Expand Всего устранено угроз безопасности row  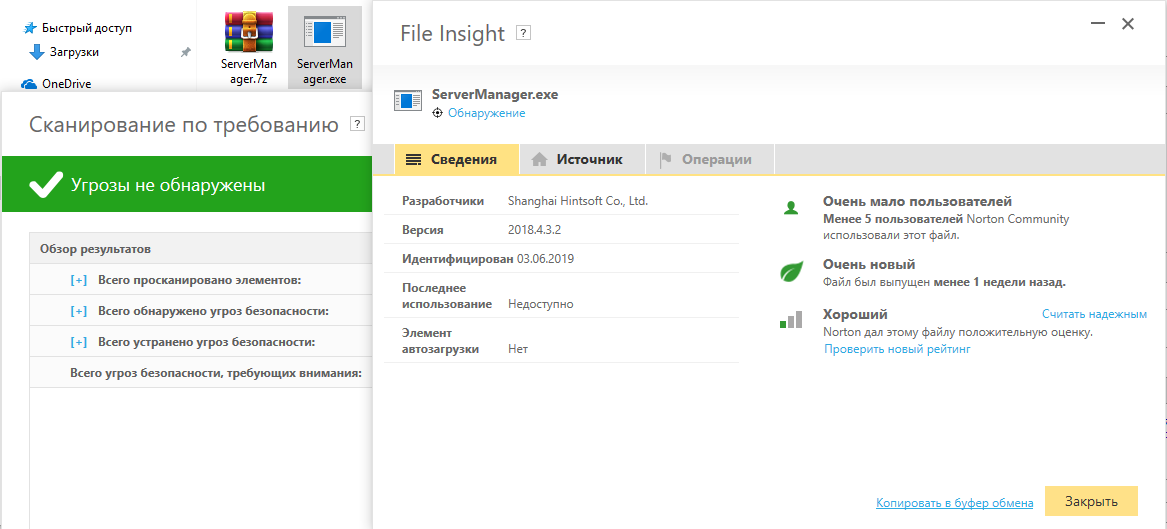(x=79, y=342)
